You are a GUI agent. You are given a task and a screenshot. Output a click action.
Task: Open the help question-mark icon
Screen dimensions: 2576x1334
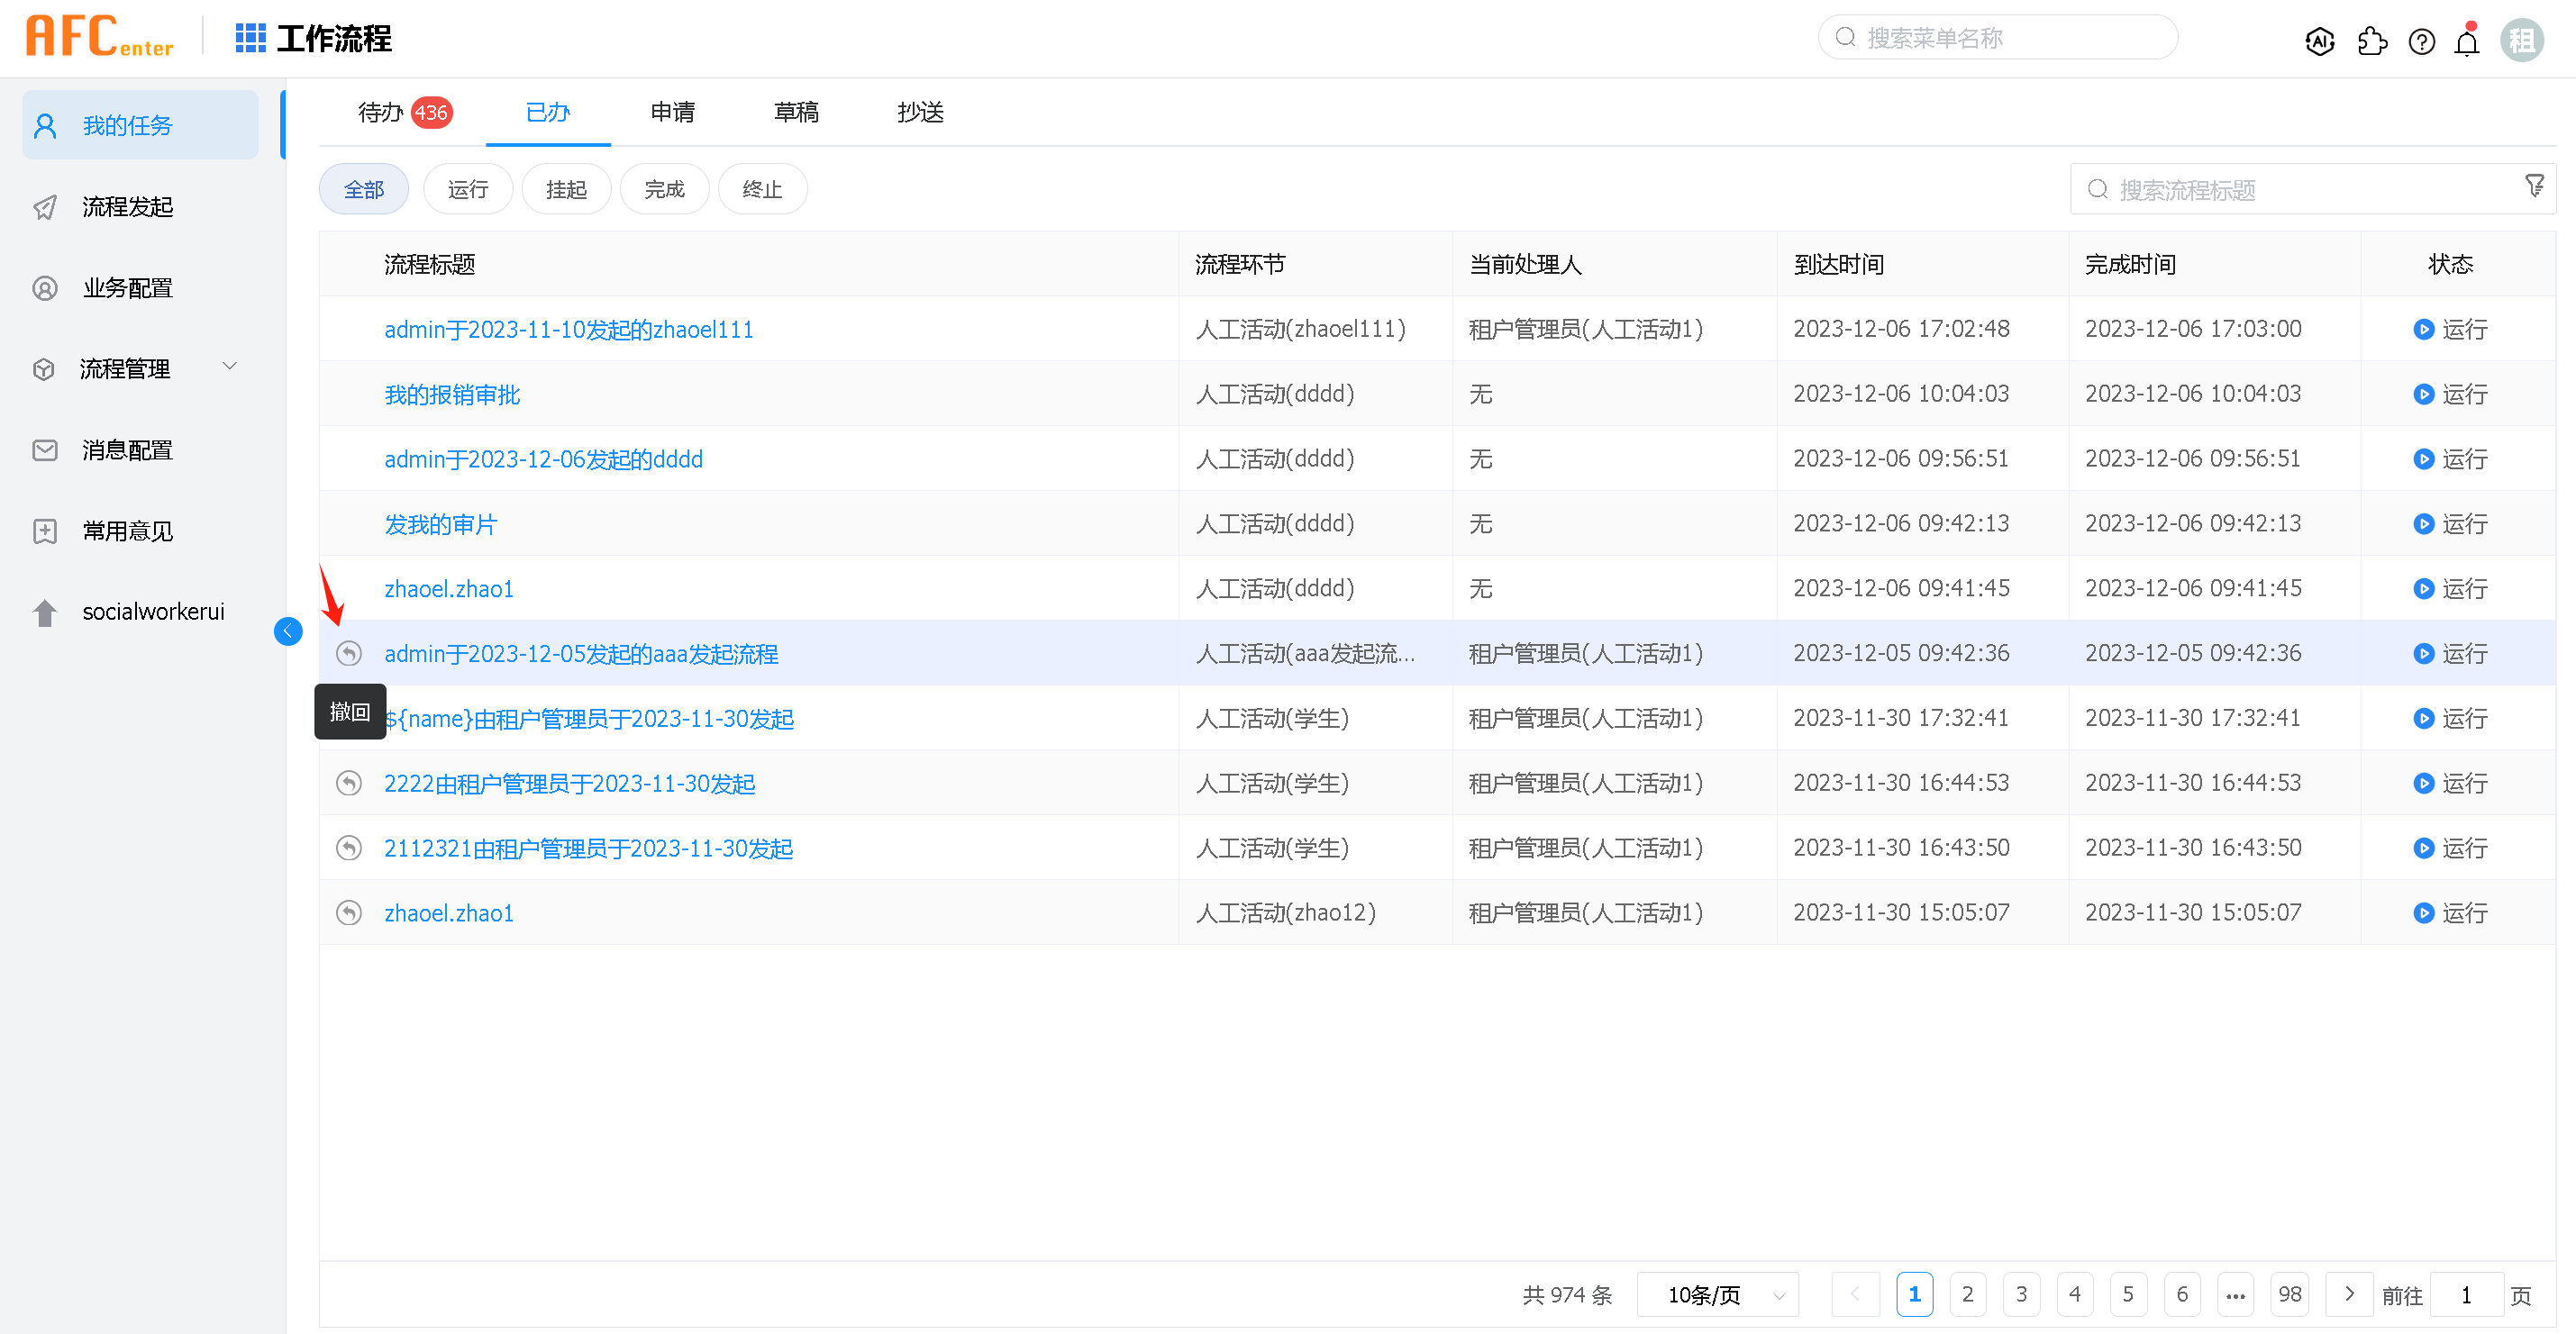click(x=2422, y=41)
